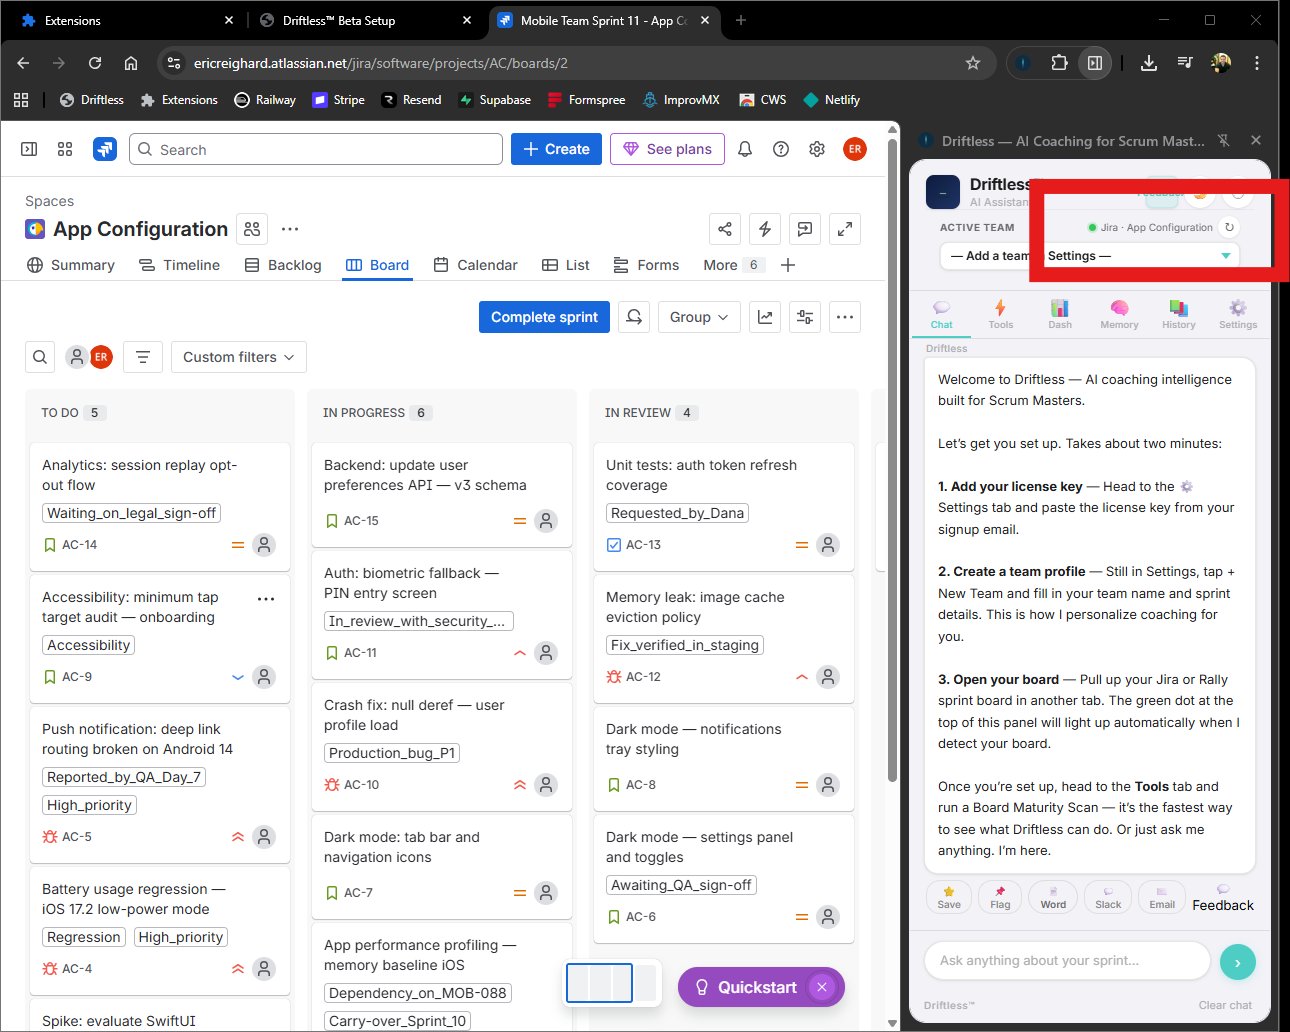Refresh the Jira board connection in Driftless
The height and width of the screenshot is (1032, 1290).
tap(1229, 227)
